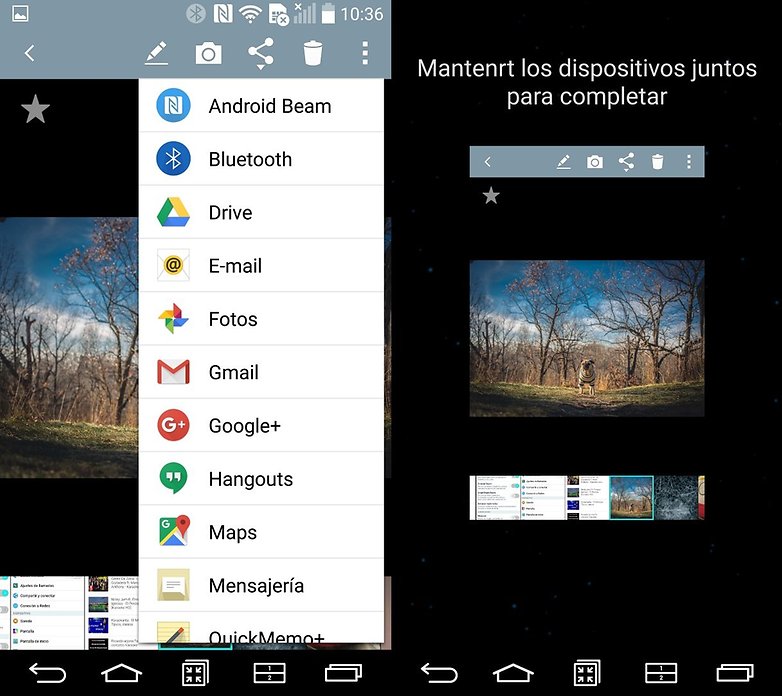This screenshot has width=782, height=696.
Task: Tap share icon in right preview toolbar
Action: pos(626,162)
